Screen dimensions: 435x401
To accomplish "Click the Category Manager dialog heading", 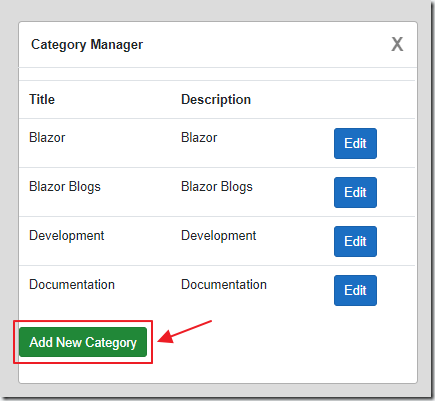I will [x=87, y=45].
